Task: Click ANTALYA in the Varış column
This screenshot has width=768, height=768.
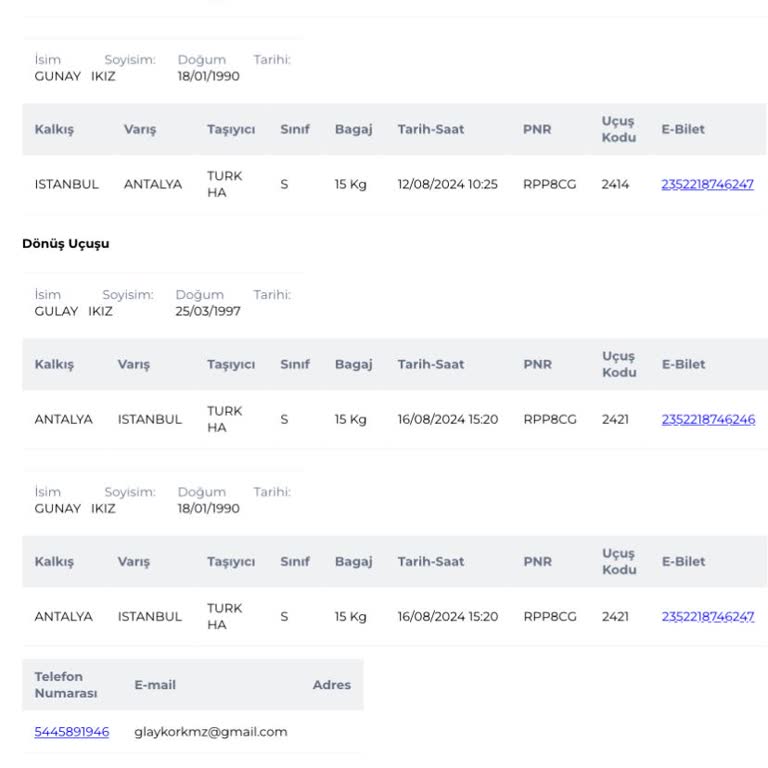Action: click(153, 184)
